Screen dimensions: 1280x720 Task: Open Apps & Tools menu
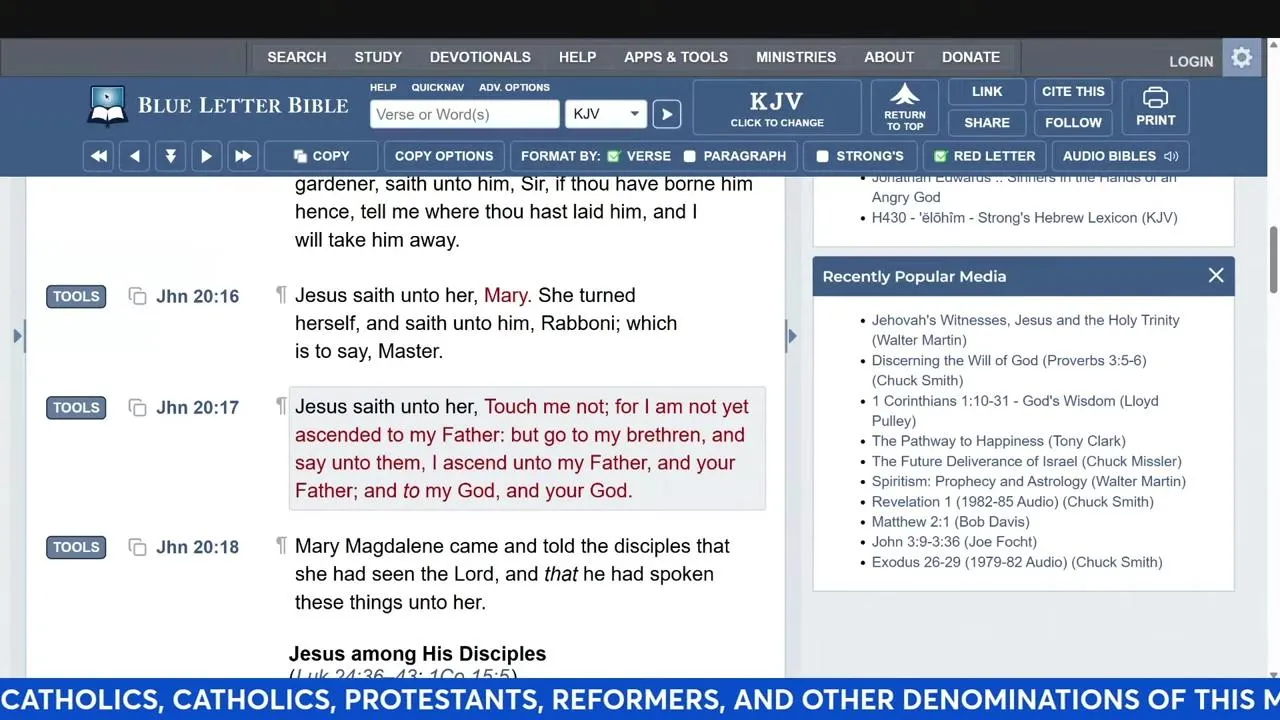(676, 57)
